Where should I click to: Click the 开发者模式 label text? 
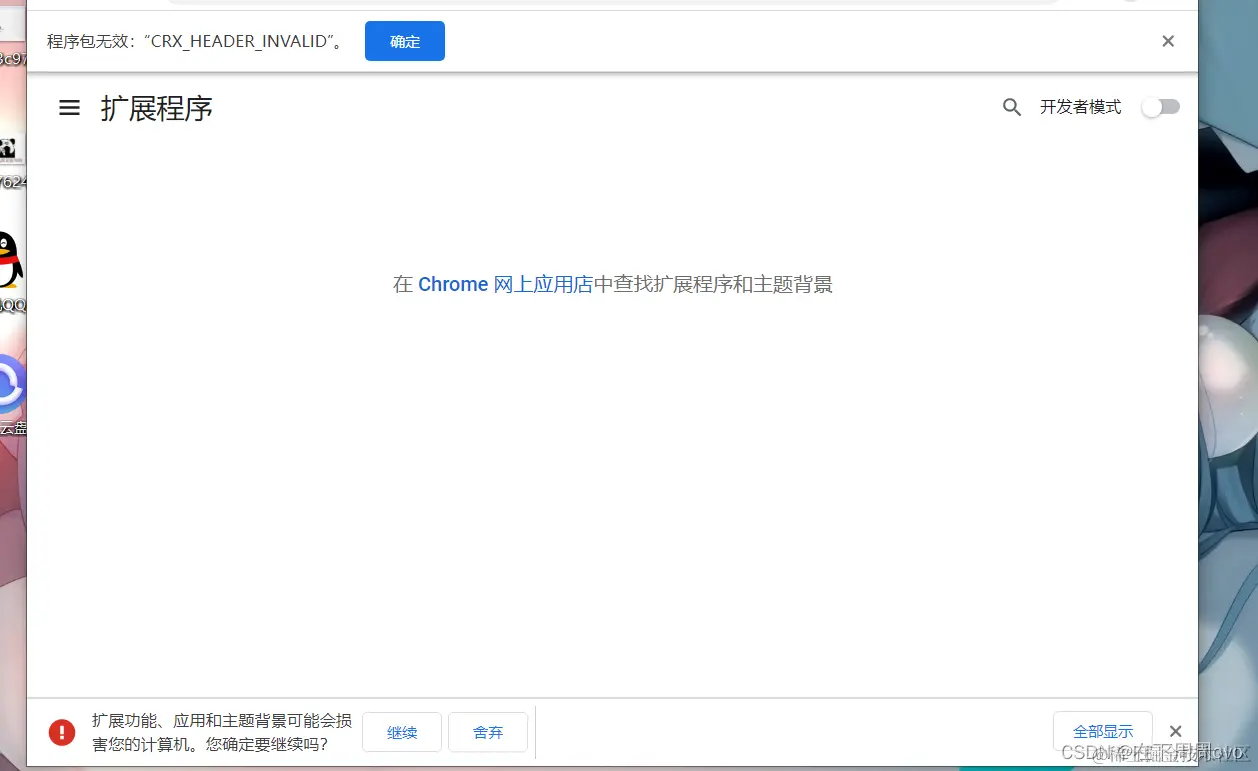(1081, 107)
